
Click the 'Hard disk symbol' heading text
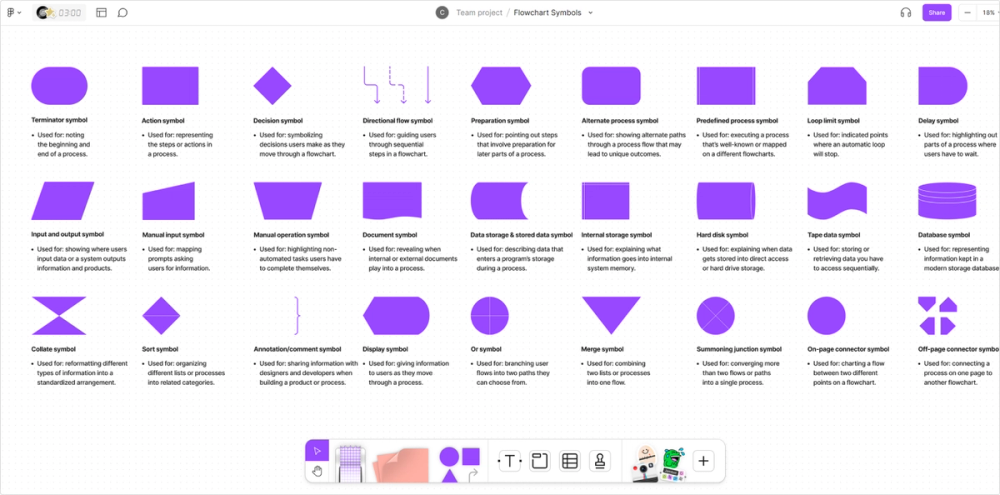pyautogui.click(x=722, y=235)
